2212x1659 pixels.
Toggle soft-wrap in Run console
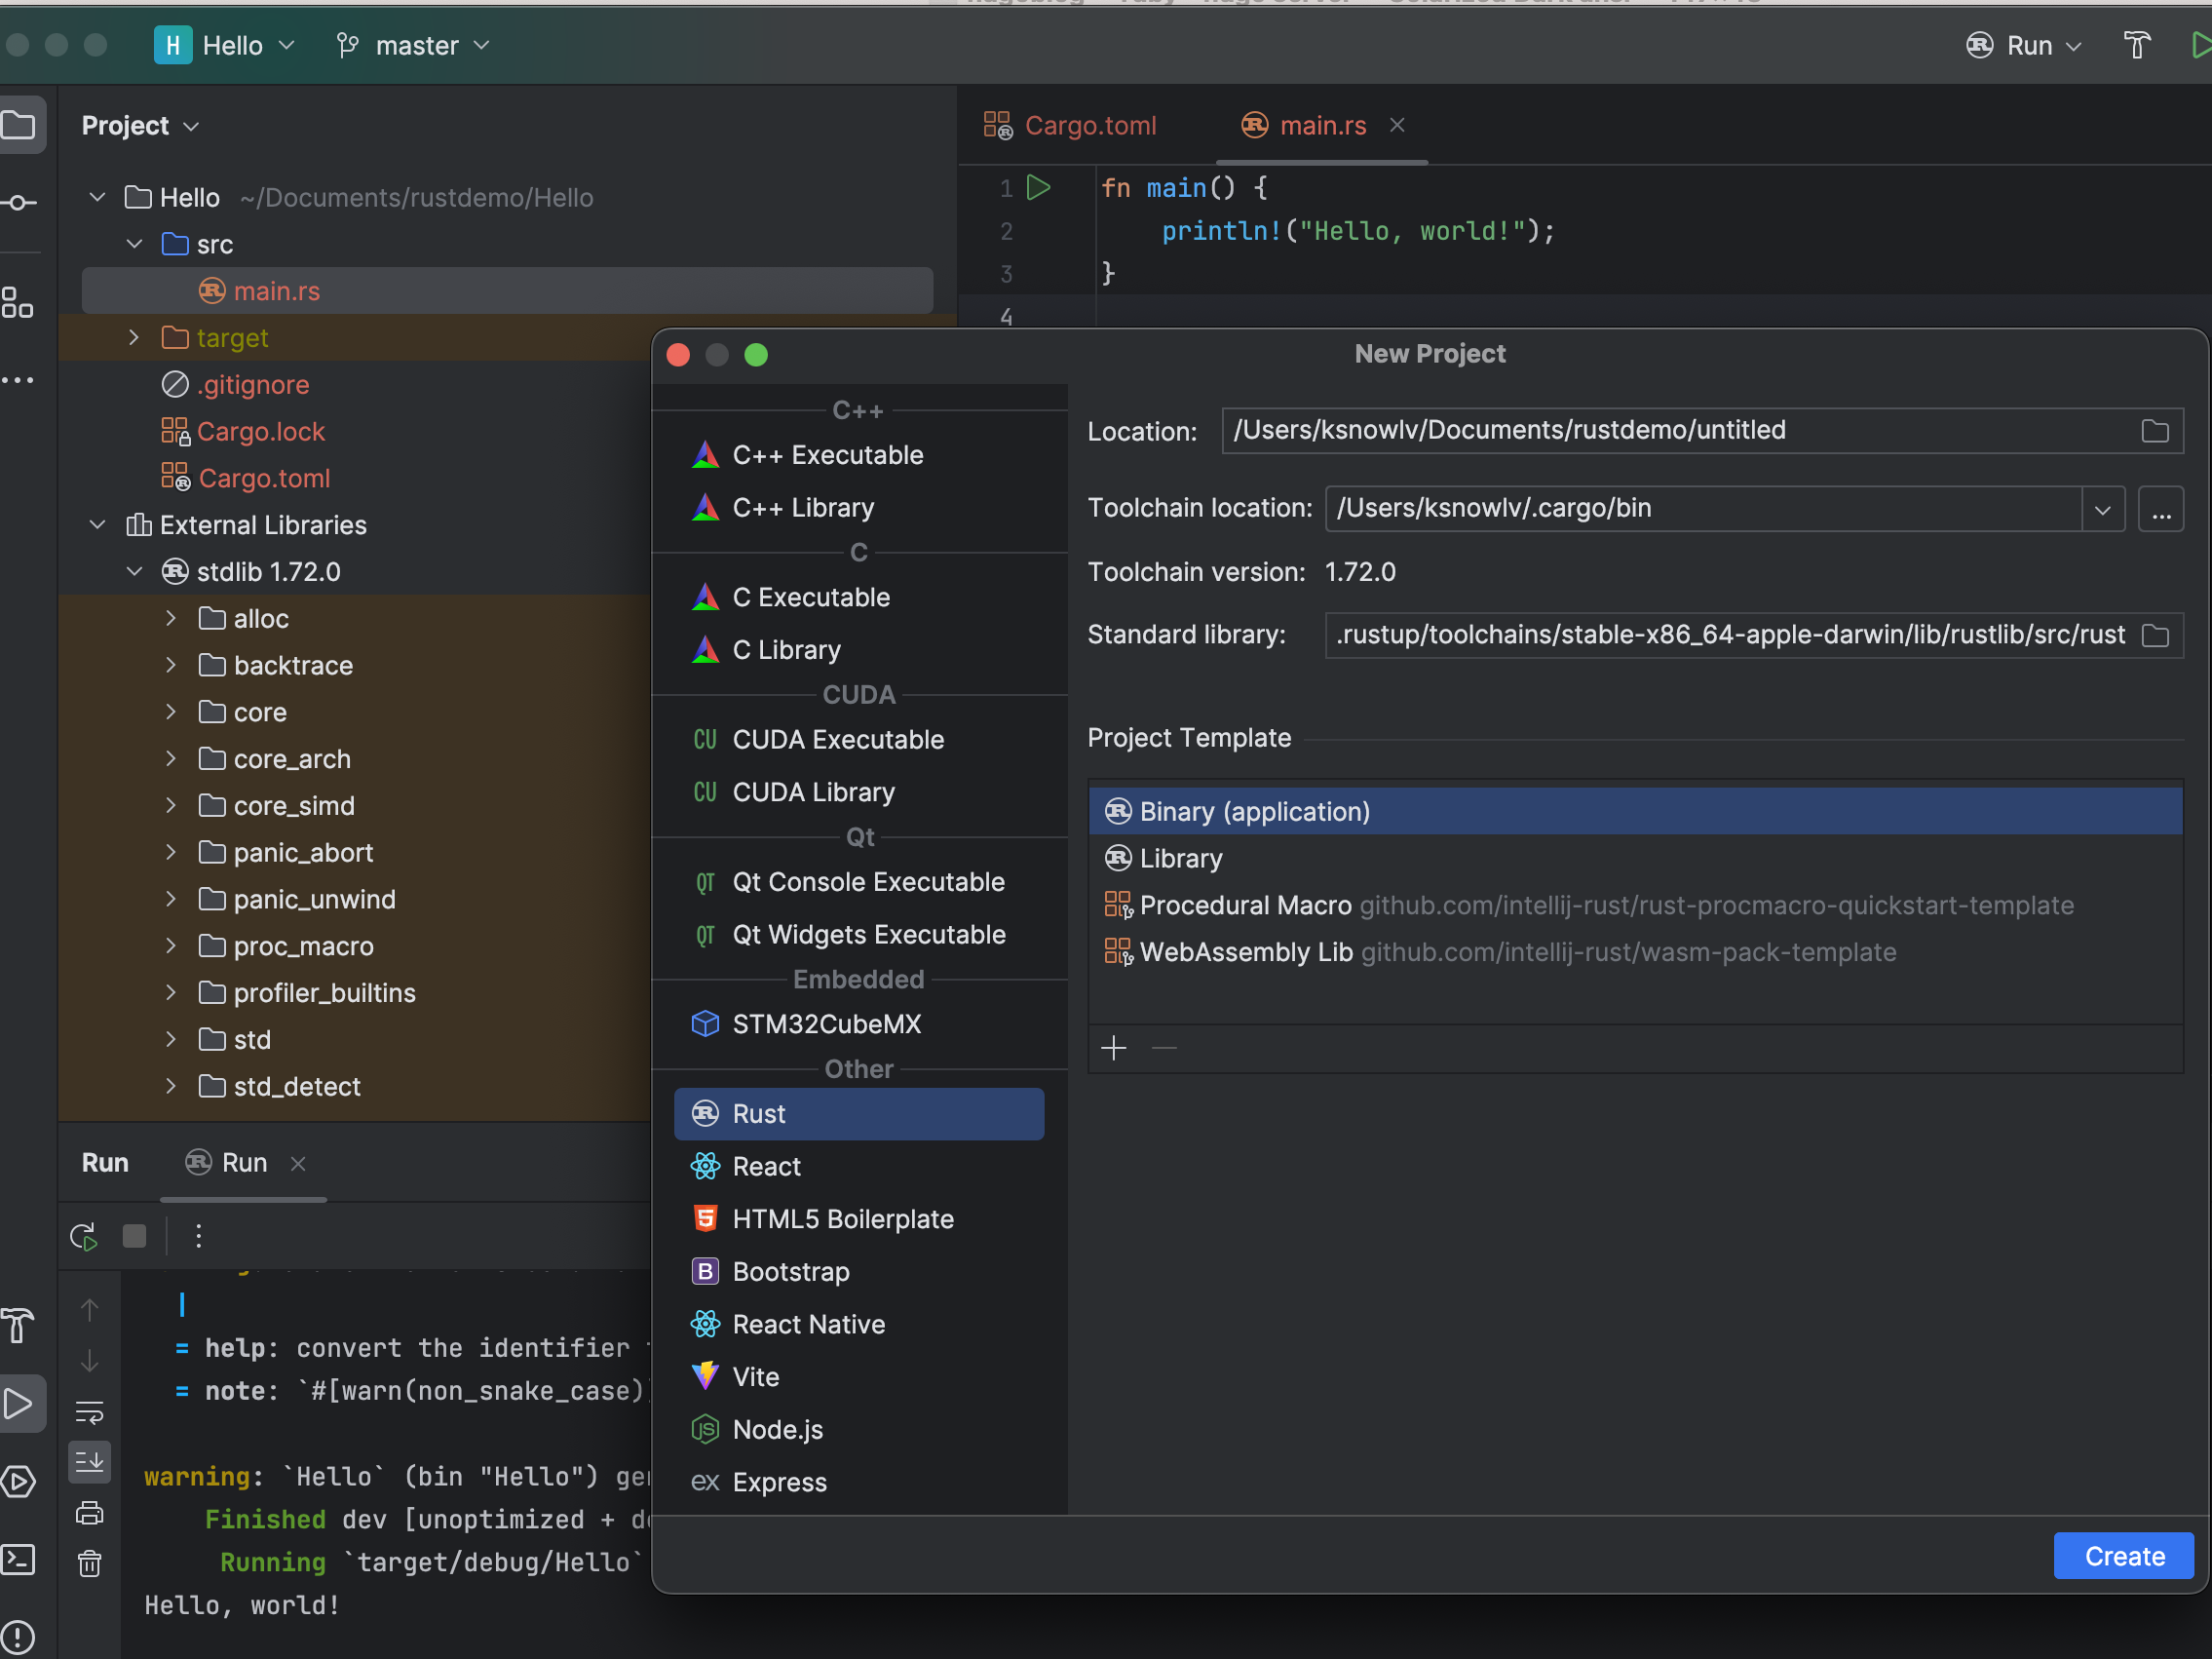coord(90,1412)
